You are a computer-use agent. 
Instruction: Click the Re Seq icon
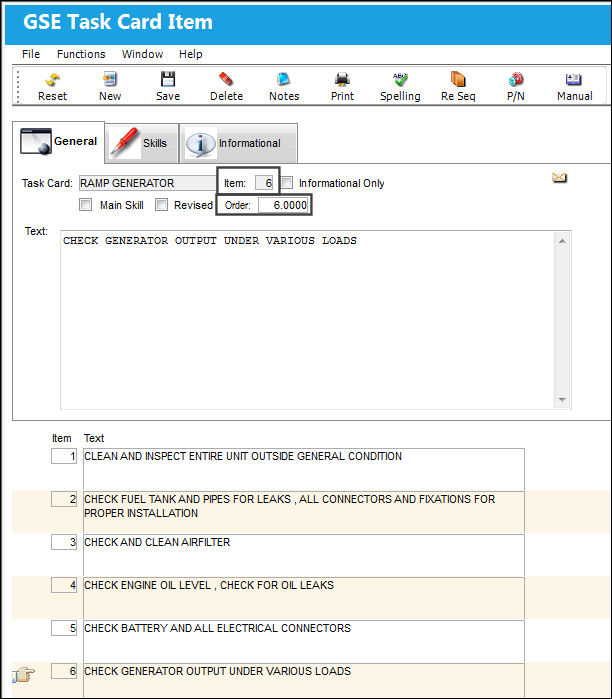(x=458, y=86)
